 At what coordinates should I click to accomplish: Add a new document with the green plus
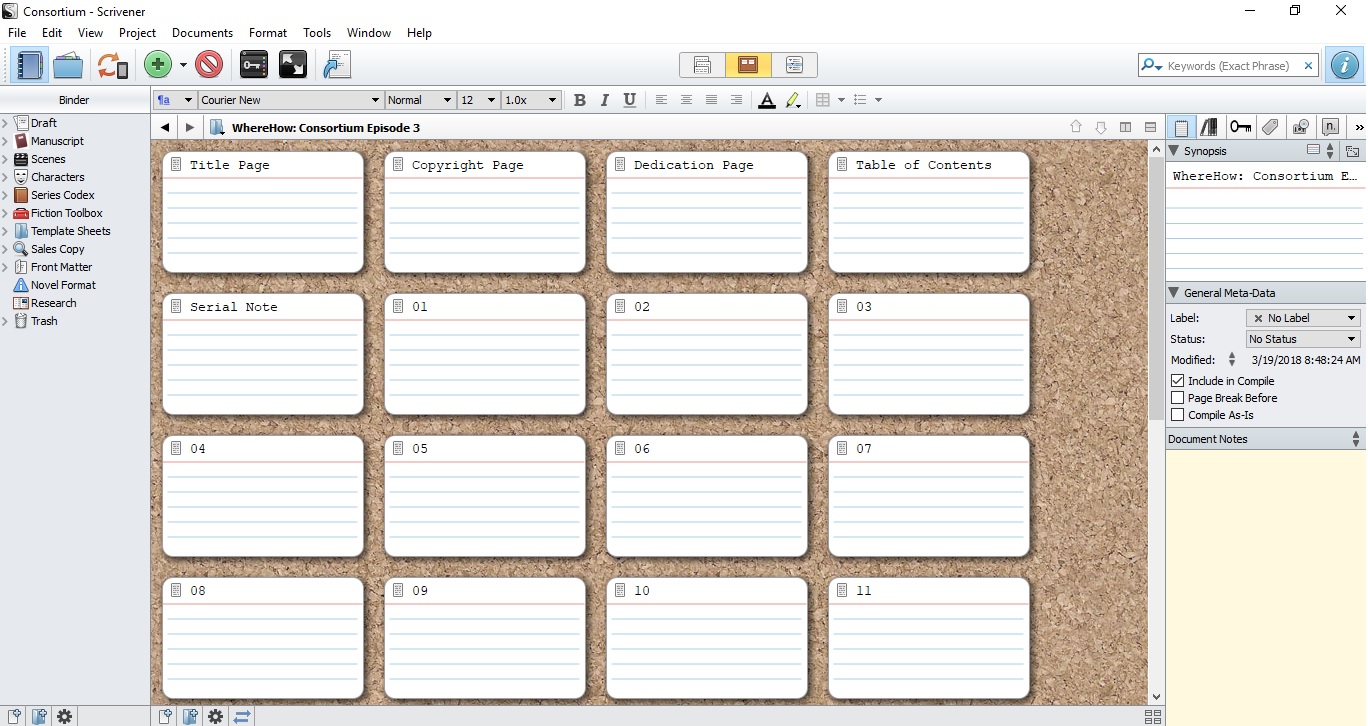[x=156, y=64]
